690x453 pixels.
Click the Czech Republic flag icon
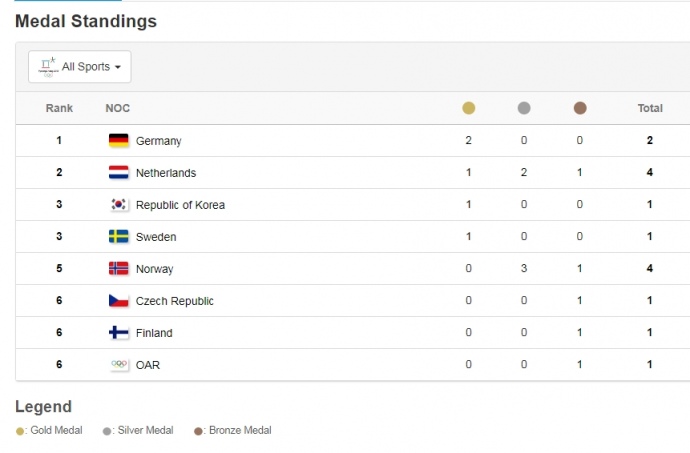(x=118, y=301)
